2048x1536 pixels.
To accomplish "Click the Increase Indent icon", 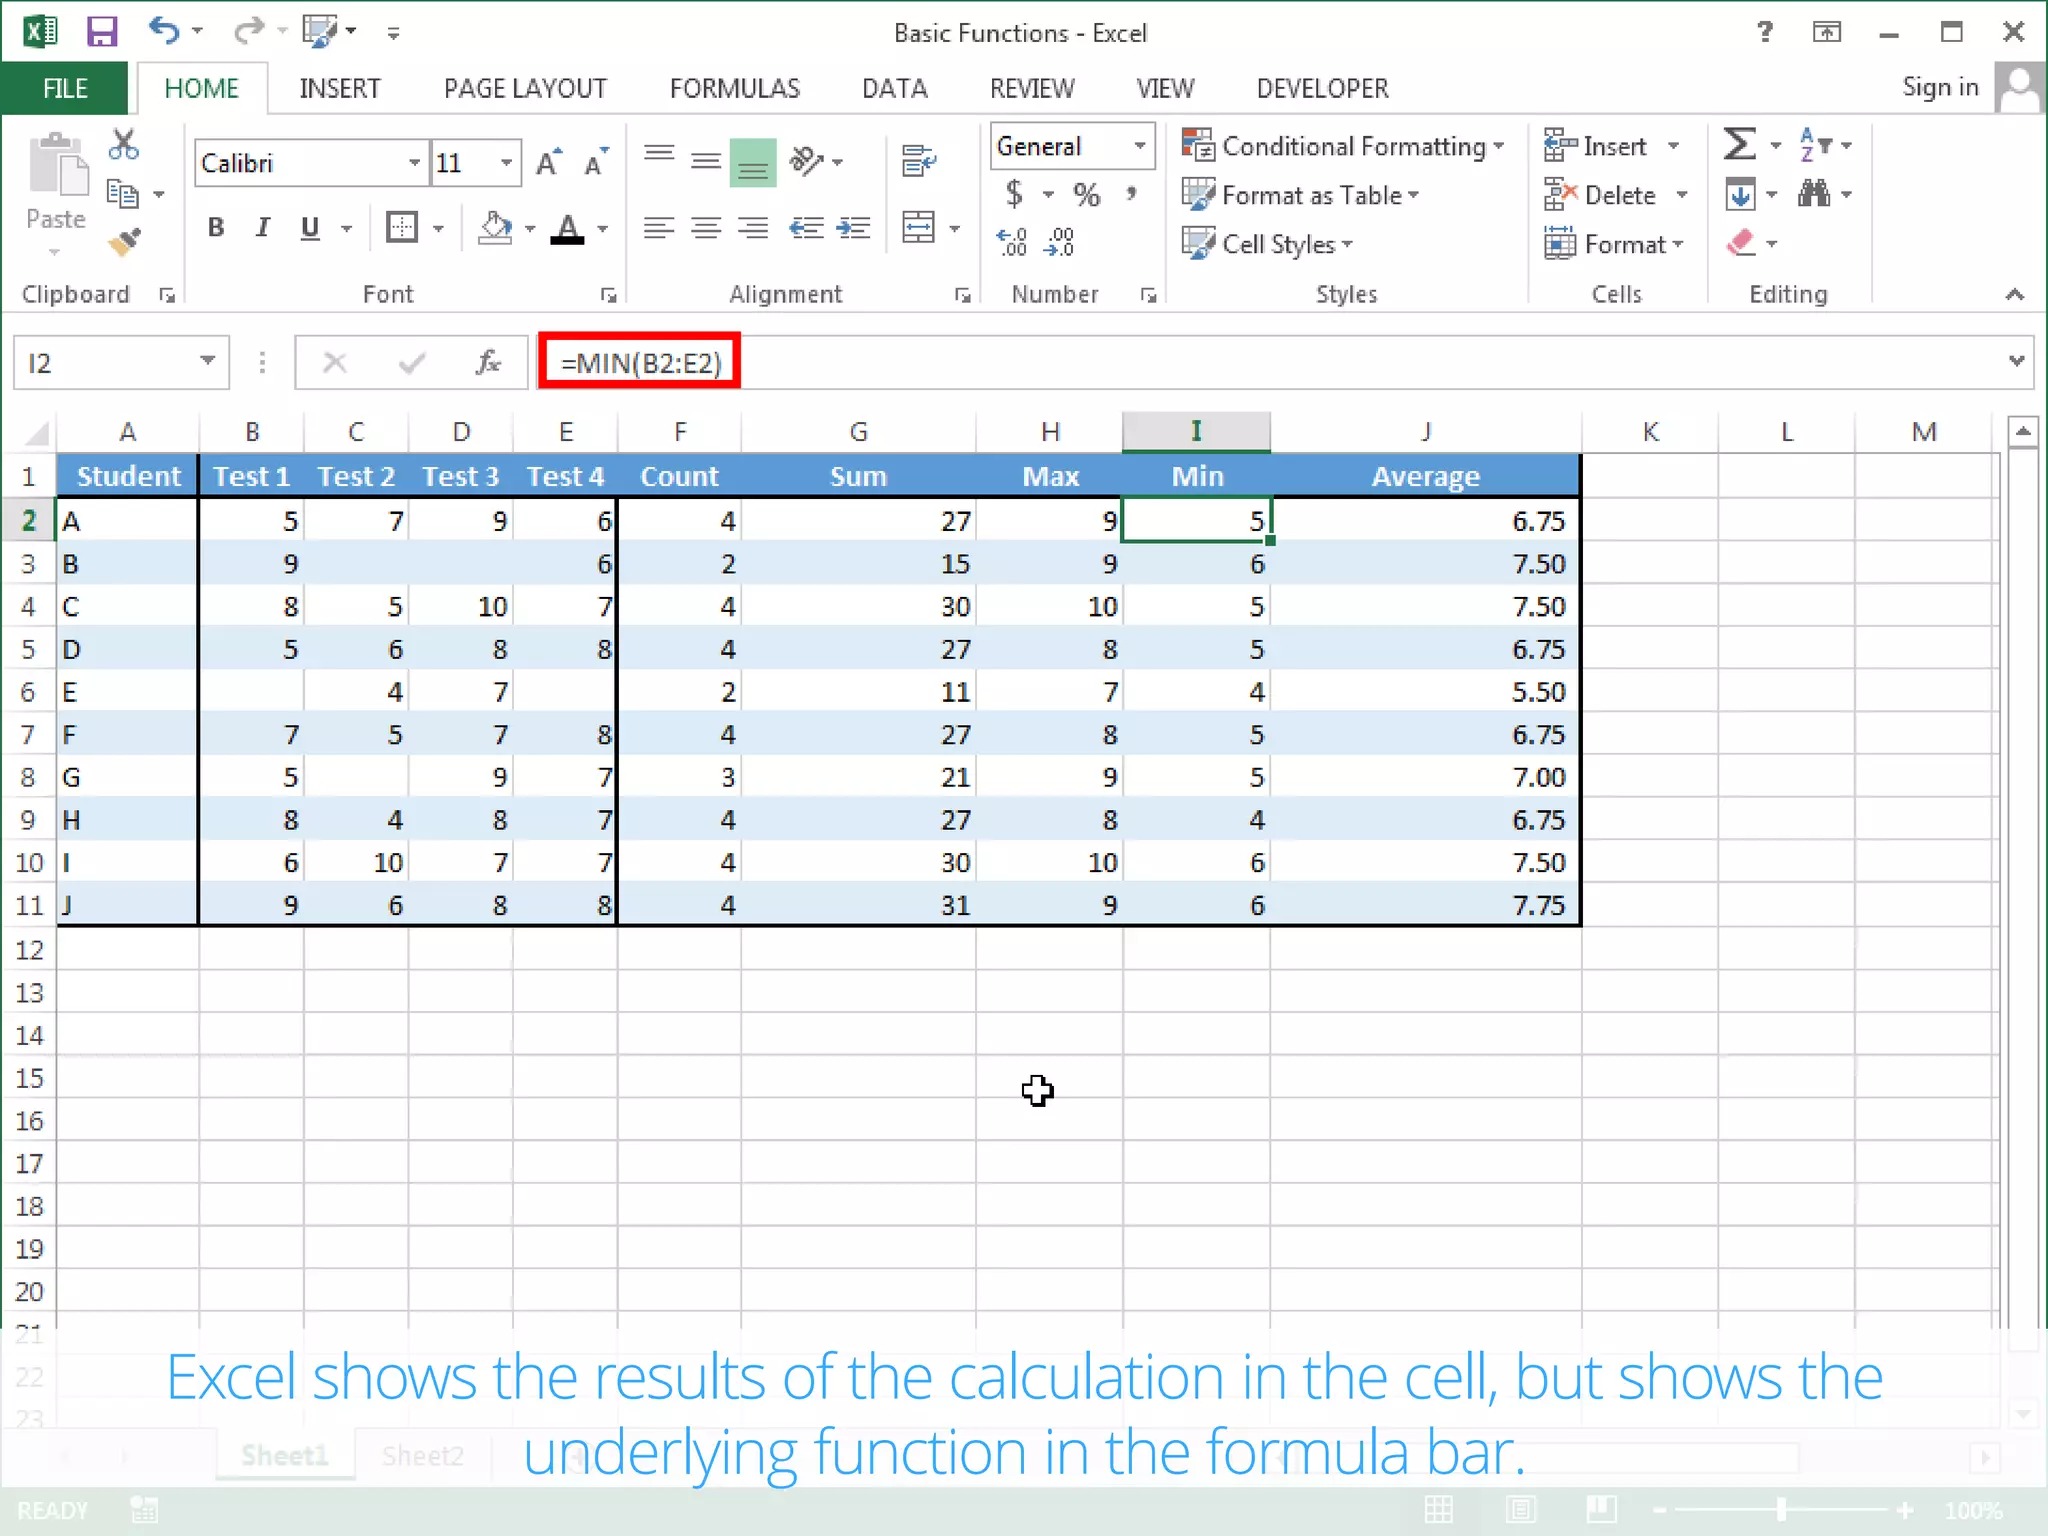I will (853, 228).
